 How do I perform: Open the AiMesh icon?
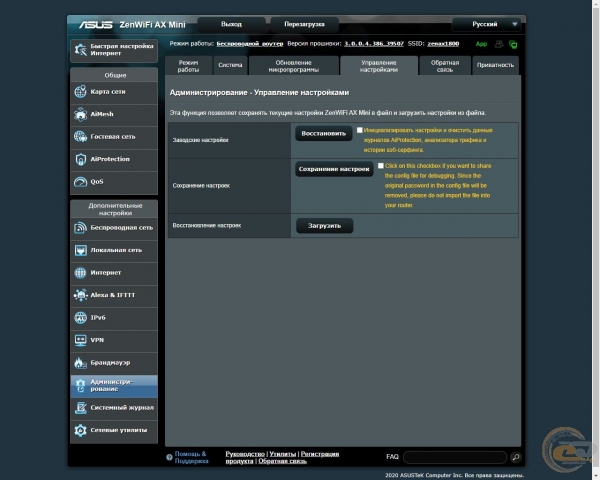click(80, 114)
